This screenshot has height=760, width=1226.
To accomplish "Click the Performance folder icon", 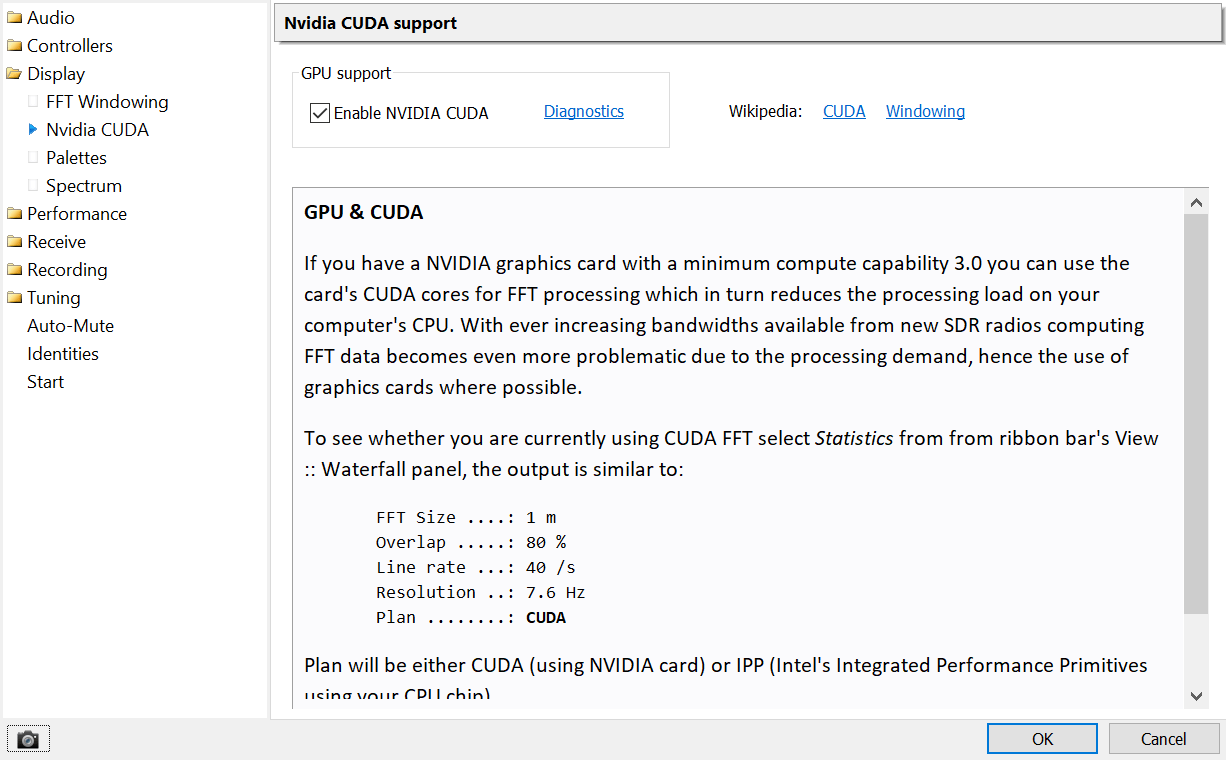I will (14, 214).
